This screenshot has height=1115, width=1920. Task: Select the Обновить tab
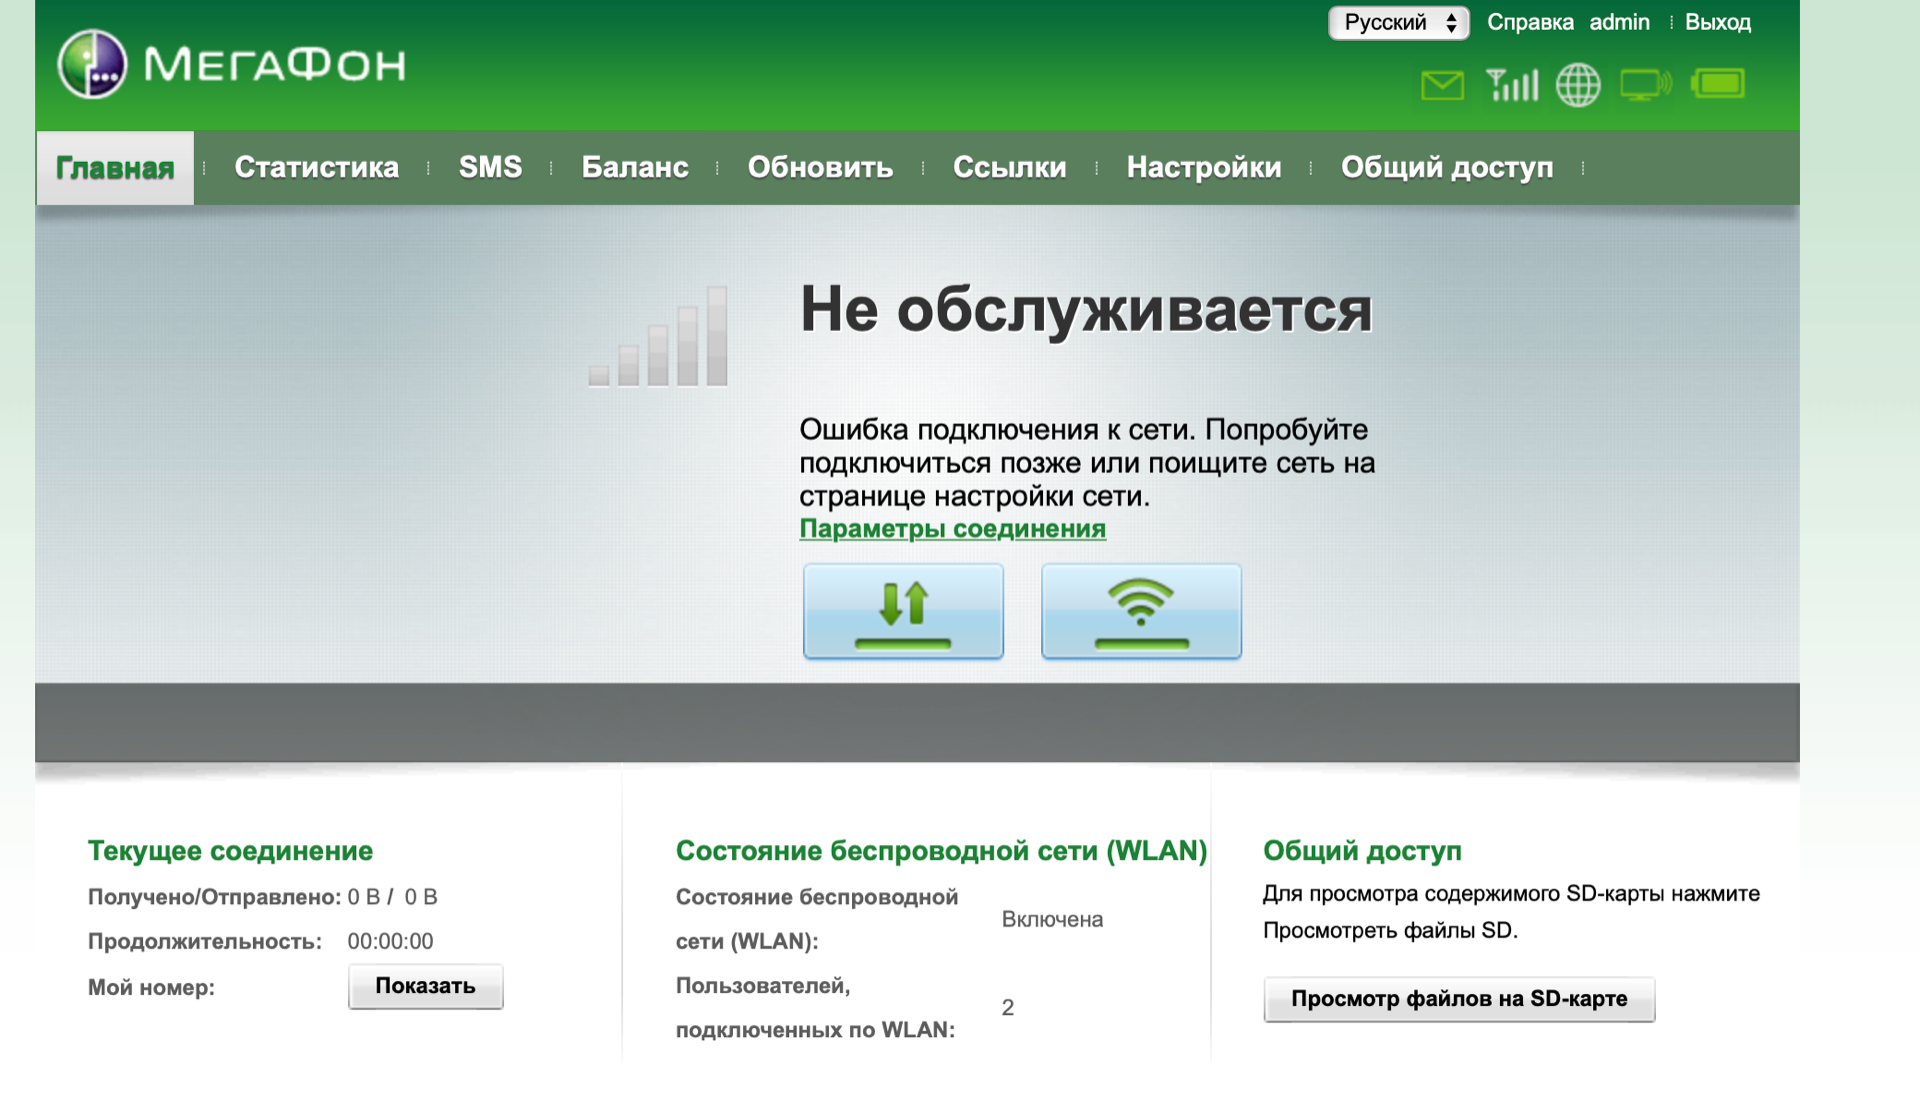tap(820, 167)
